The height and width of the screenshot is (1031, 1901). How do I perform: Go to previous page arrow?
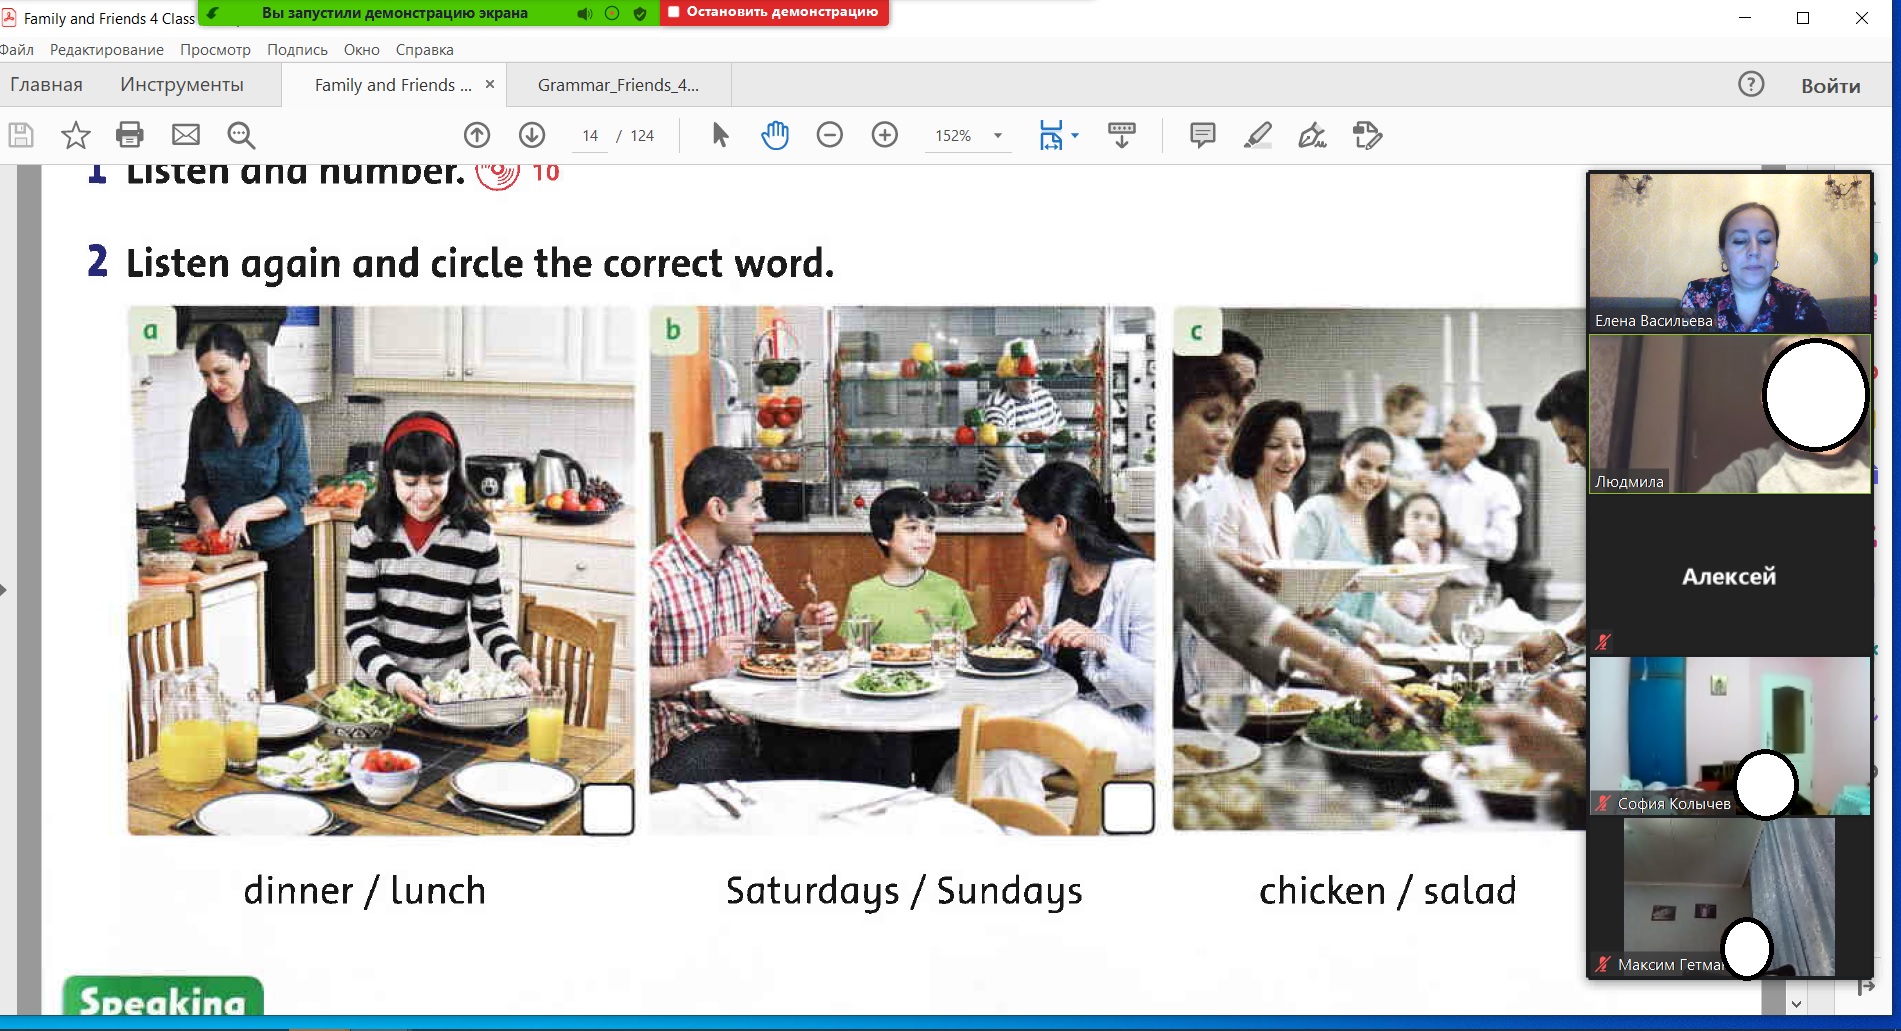click(477, 135)
